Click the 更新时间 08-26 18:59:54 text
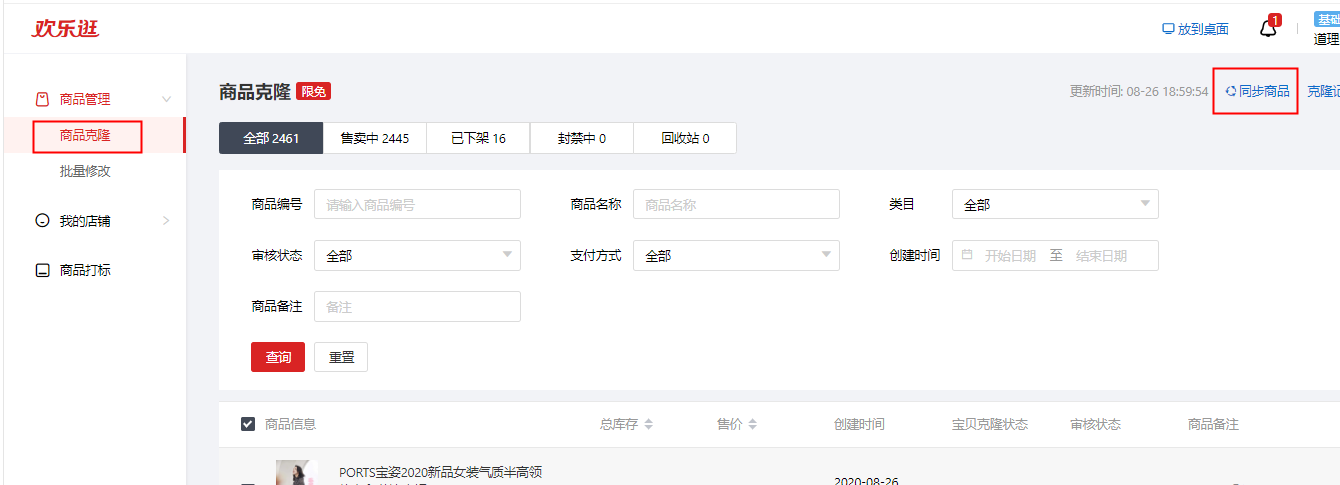 pyautogui.click(x=1139, y=91)
